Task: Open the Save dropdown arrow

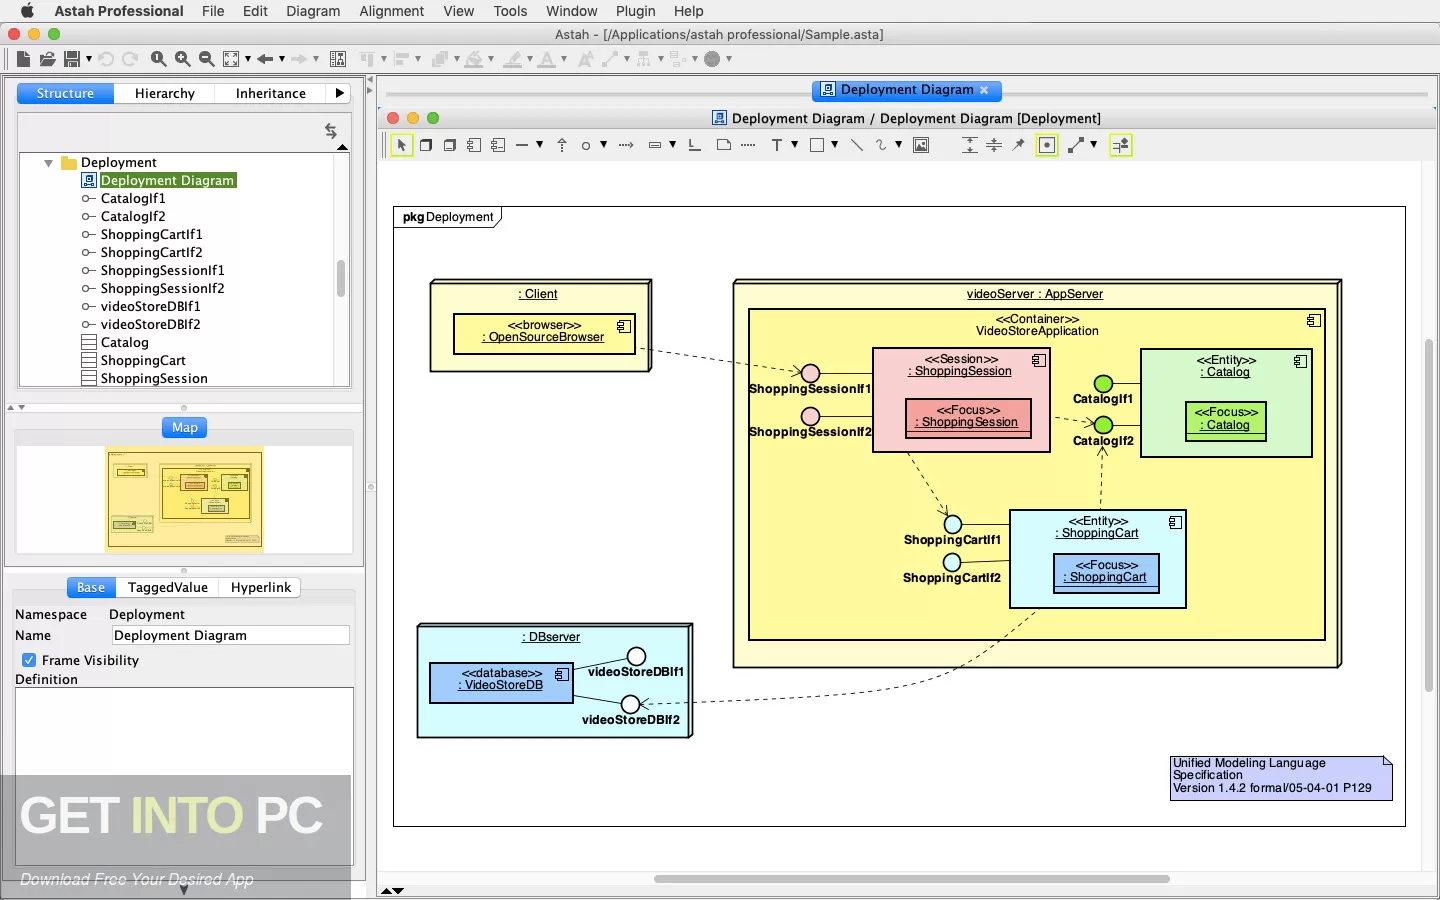Action: click(89, 59)
